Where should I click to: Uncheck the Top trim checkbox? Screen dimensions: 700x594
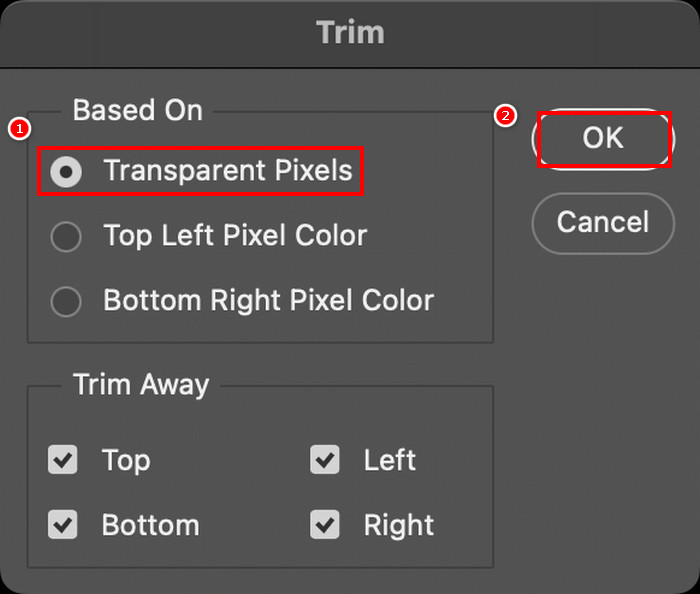[x=63, y=461]
